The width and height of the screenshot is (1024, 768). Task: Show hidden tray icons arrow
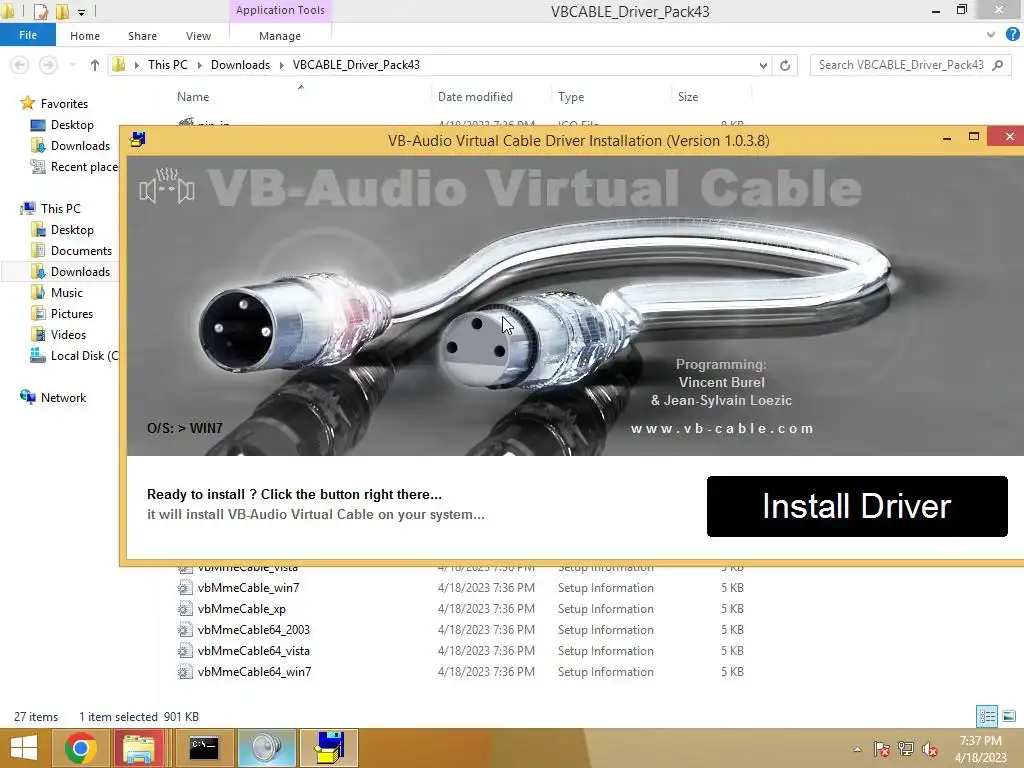[x=857, y=749]
